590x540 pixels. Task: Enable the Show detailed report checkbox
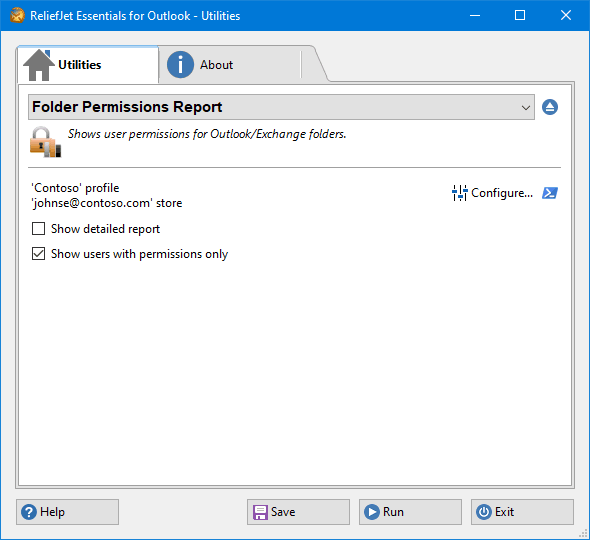[38, 229]
